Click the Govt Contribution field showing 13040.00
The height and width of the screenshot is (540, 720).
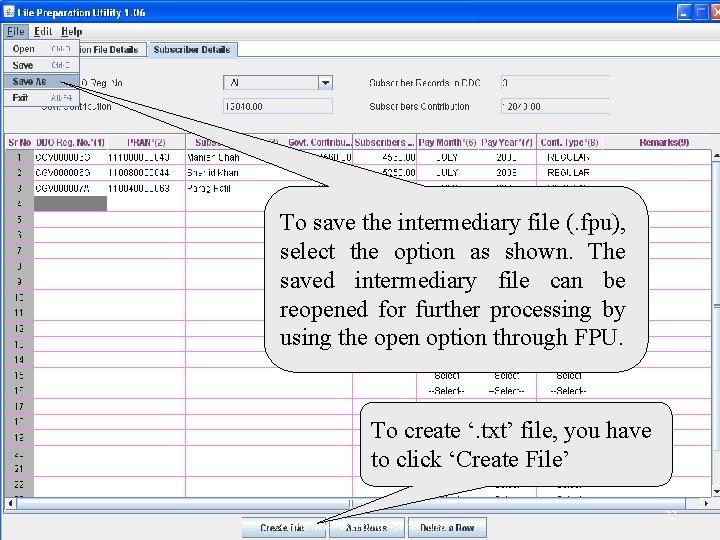tap(277, 107)
